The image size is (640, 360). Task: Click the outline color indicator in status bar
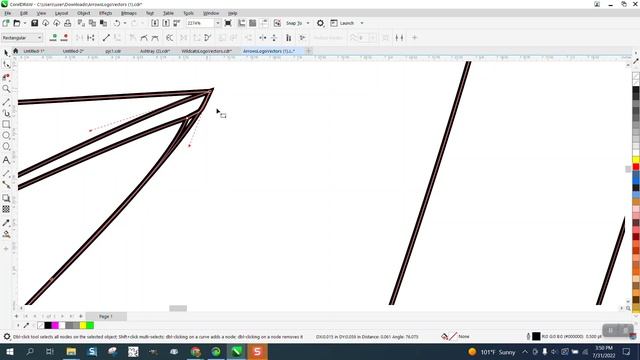point(536,336)
